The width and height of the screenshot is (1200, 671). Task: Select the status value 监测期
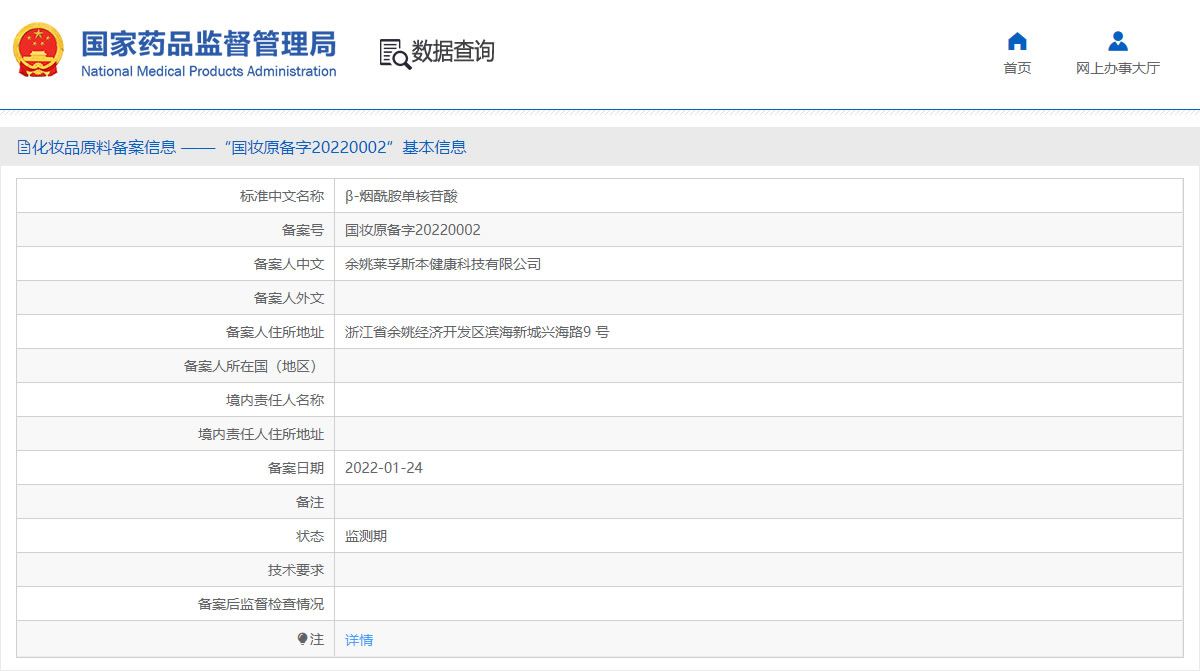pos(366,536)
